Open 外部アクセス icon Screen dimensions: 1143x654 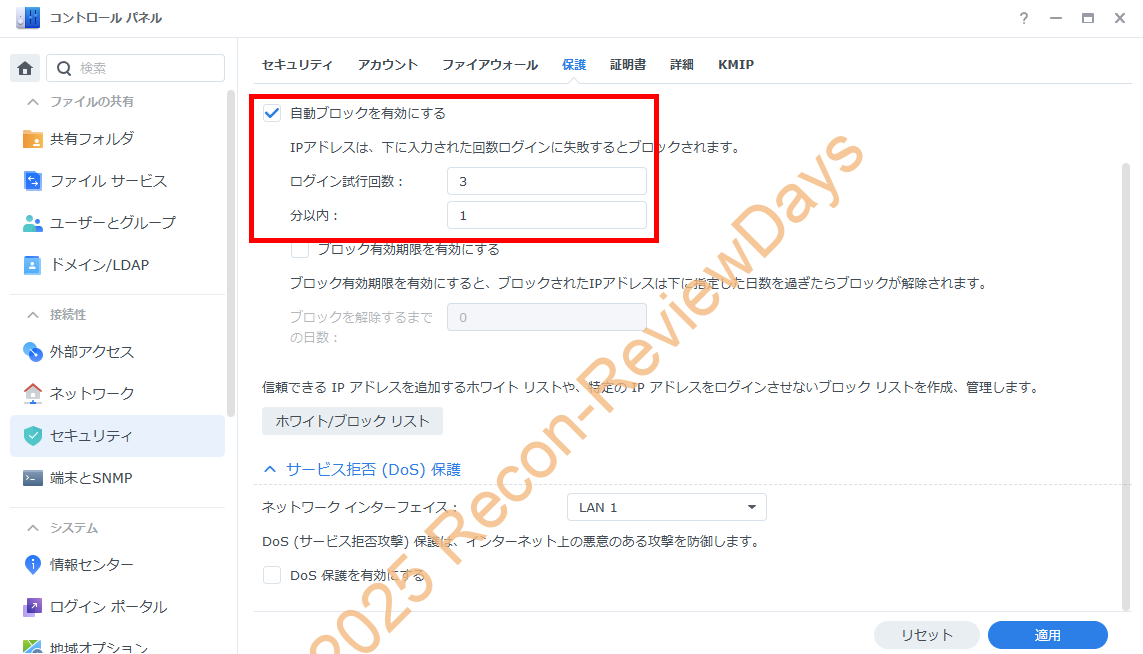tap(33, 352)
